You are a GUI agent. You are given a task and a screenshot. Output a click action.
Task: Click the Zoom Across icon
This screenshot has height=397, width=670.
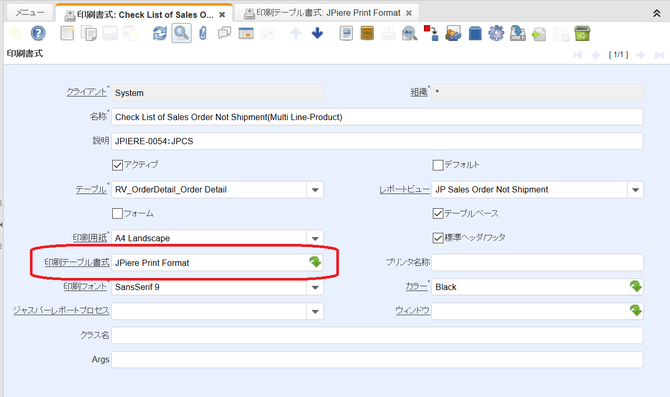(409, 33)
